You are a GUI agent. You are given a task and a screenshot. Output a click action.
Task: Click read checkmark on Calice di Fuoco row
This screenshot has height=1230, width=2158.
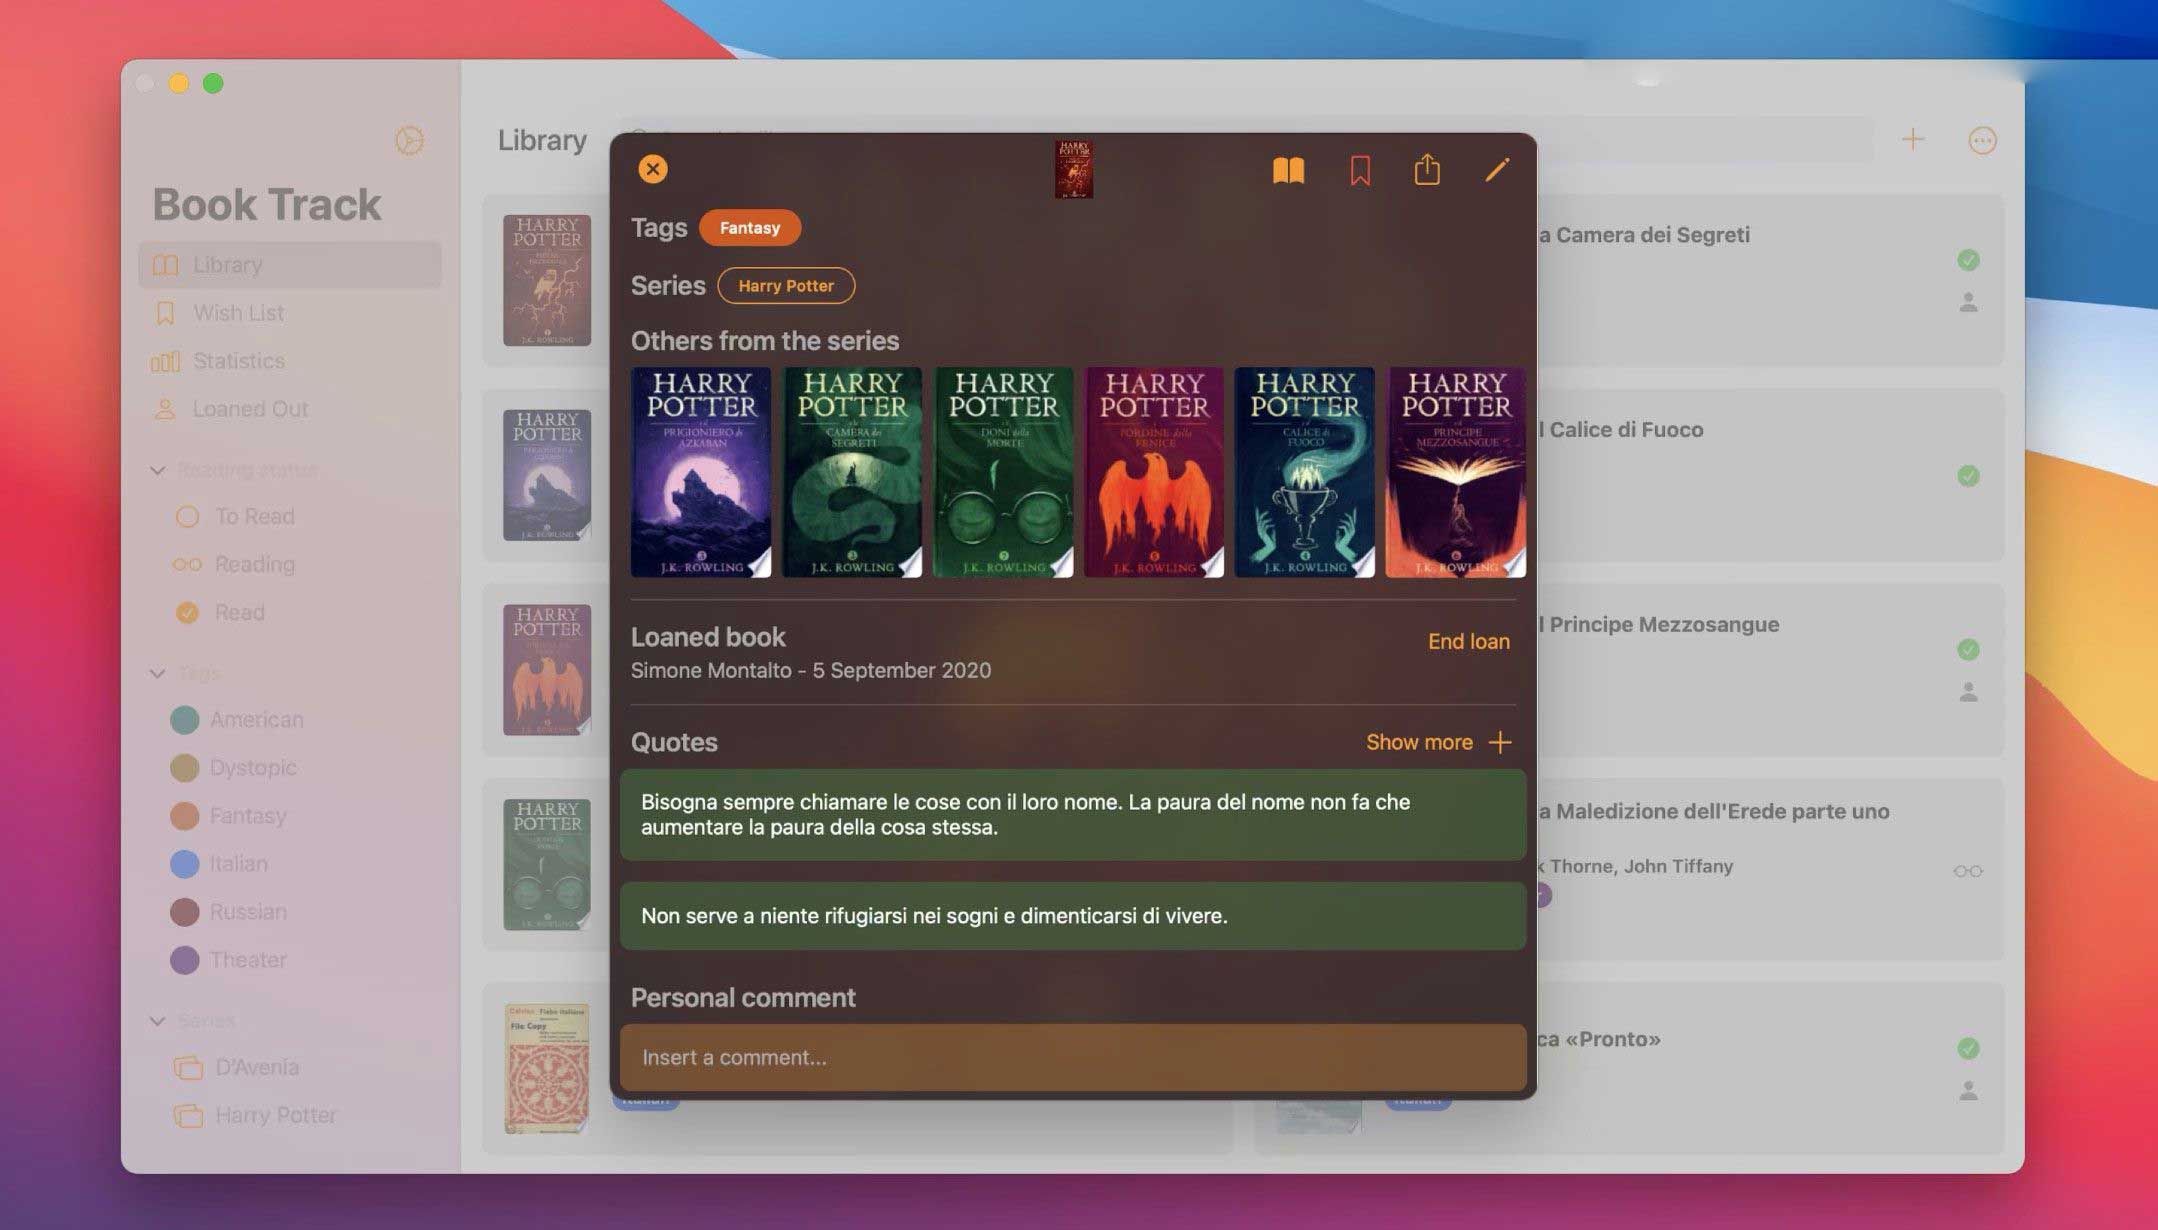(x=1968, y=476)
